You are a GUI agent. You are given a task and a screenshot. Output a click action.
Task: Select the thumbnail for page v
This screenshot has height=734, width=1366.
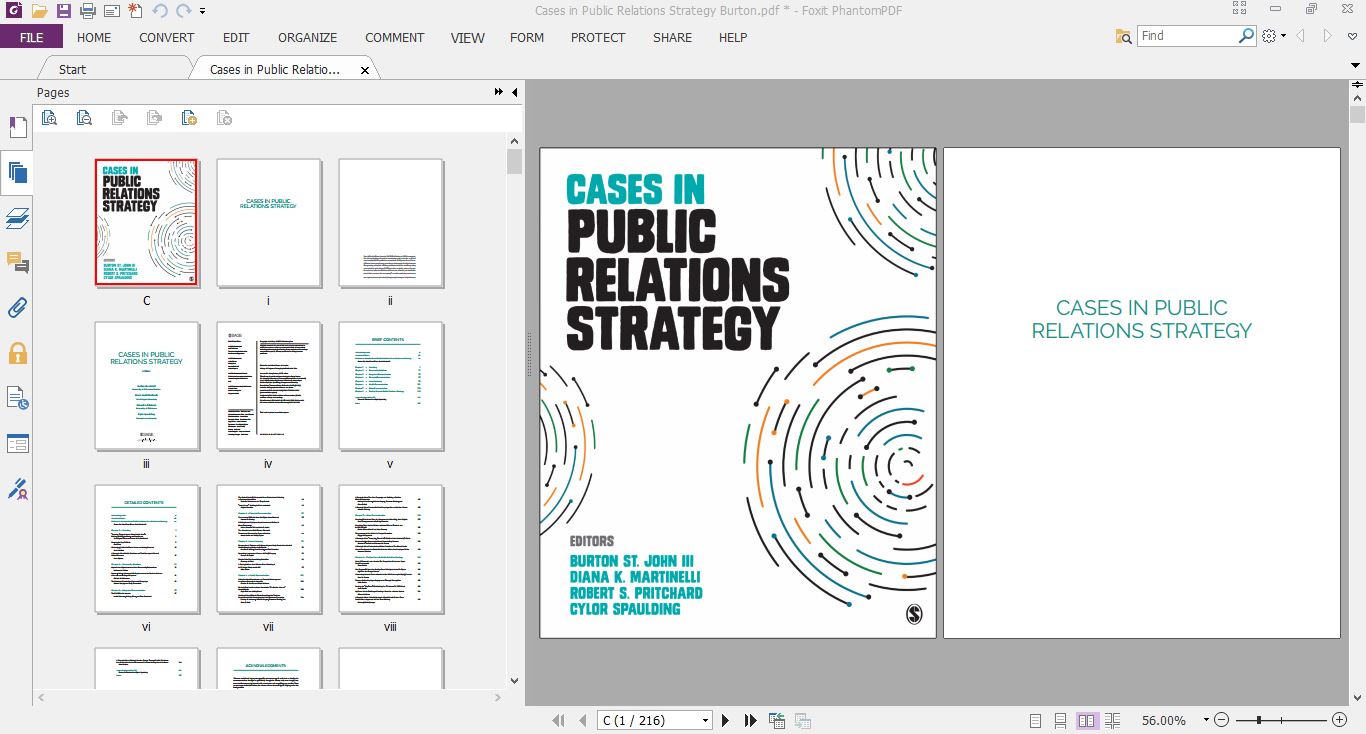[x=390, y=386]
